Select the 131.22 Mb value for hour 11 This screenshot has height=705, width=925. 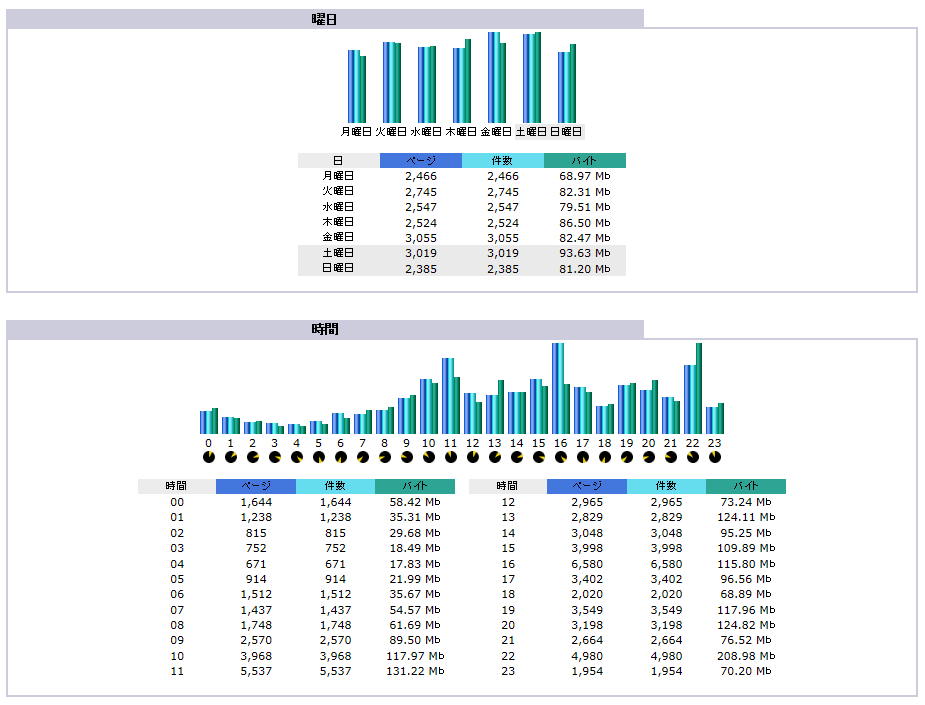pos(415,671)
